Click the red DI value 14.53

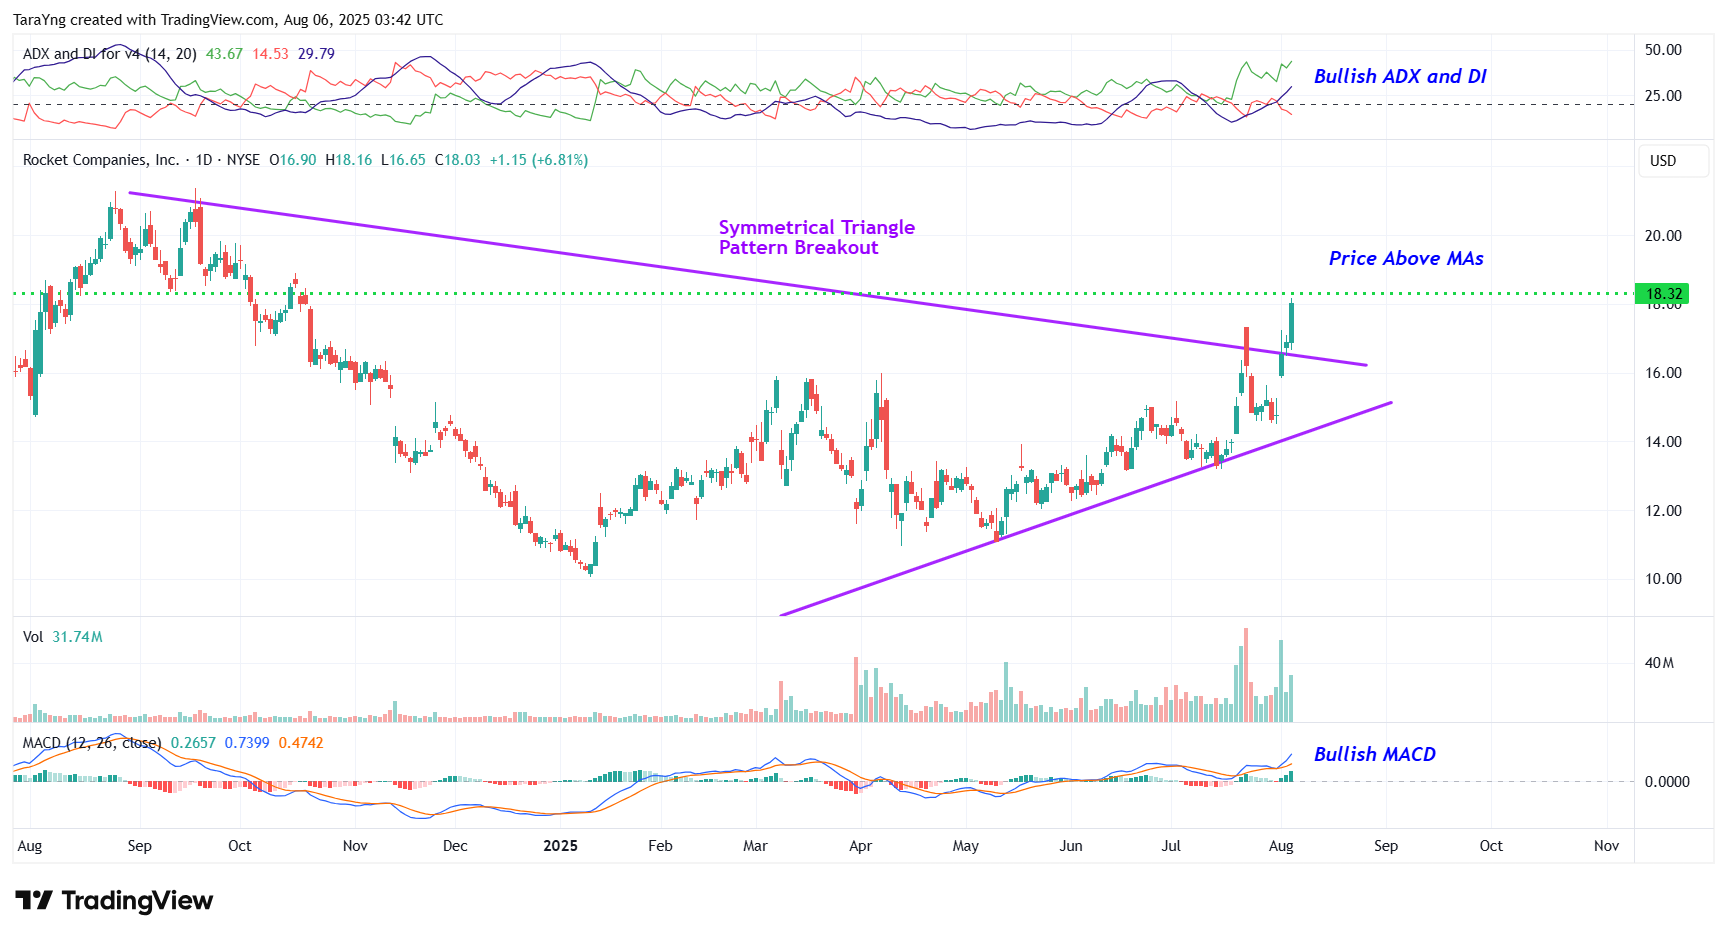coord(270,54)
